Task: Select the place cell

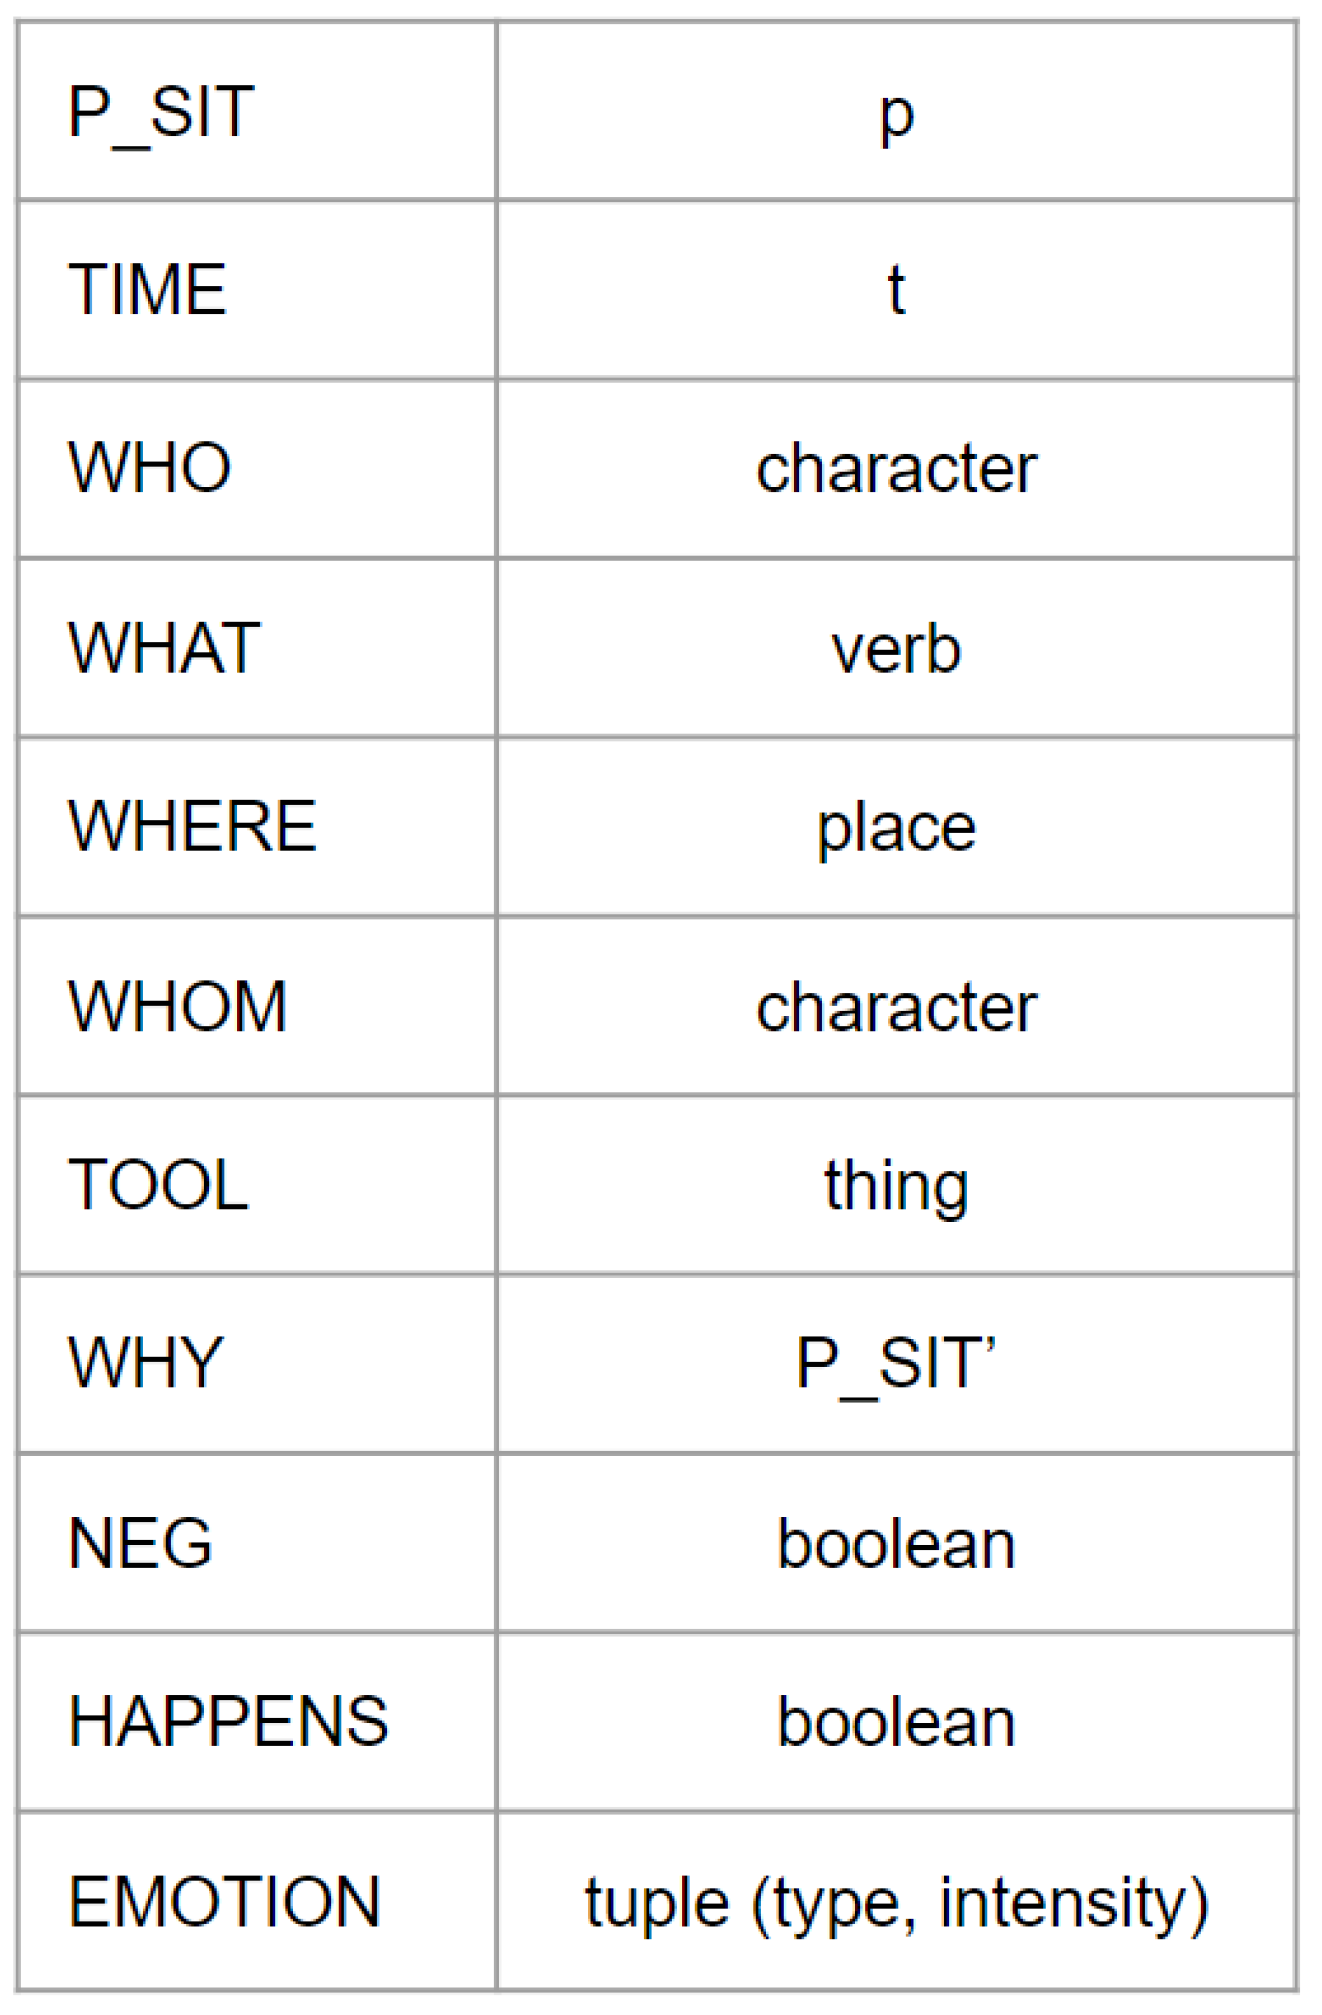Action: click(x=896, y=827)
